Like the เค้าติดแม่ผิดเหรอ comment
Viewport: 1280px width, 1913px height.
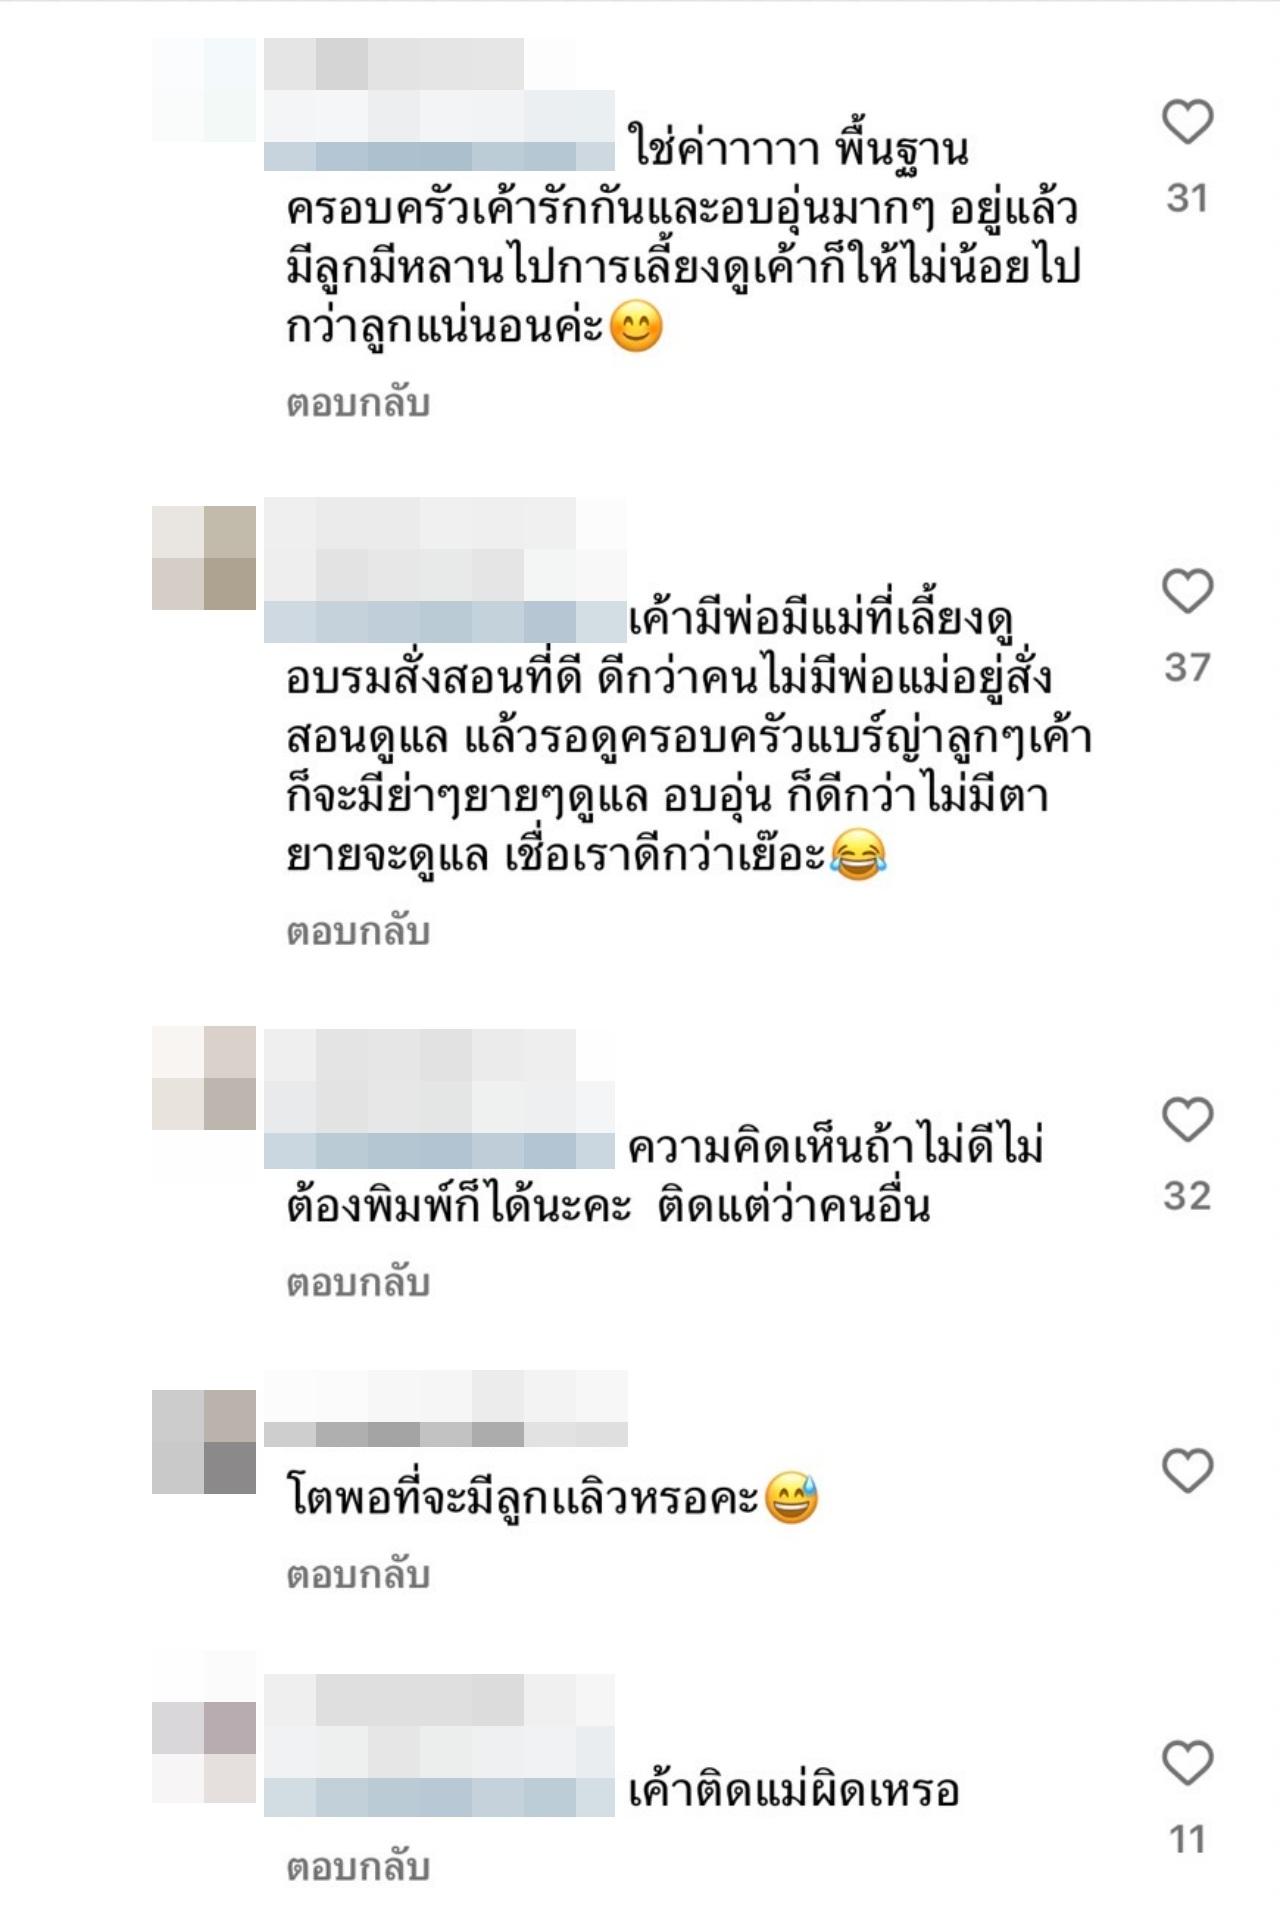click(1187, 1763)
